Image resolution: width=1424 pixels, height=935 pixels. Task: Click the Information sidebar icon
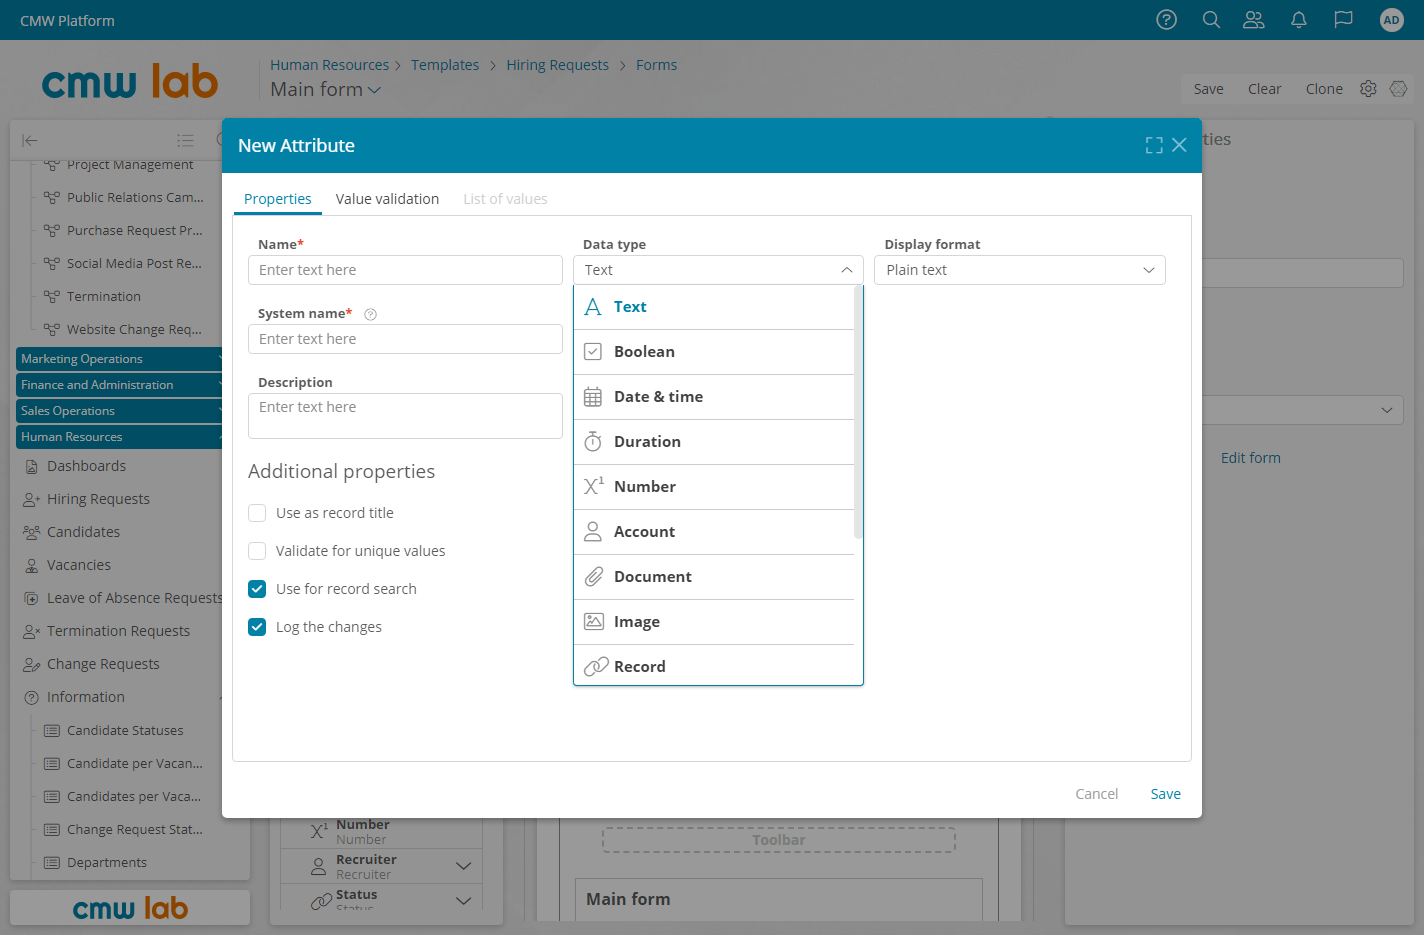click(31, 697)
